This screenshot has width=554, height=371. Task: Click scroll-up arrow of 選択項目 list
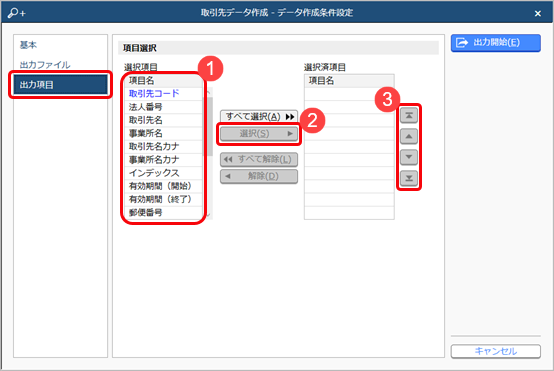pyautogui.click(x=209, y=92)
